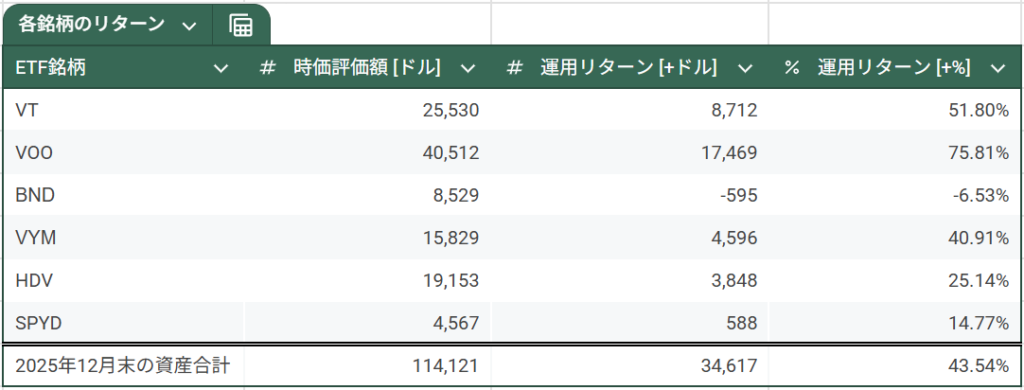
Task: Click the VYM value cell 15,829
Action: (368, 238)
